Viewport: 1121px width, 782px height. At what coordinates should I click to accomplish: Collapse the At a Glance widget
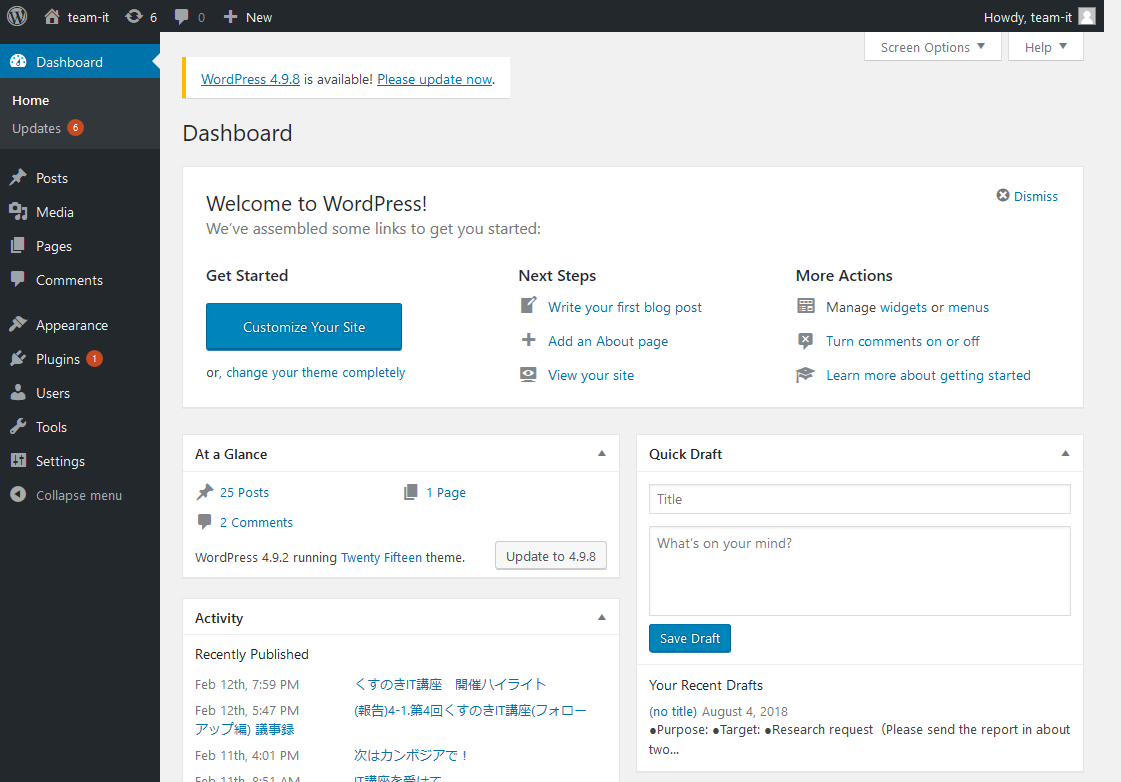point(602,454)
